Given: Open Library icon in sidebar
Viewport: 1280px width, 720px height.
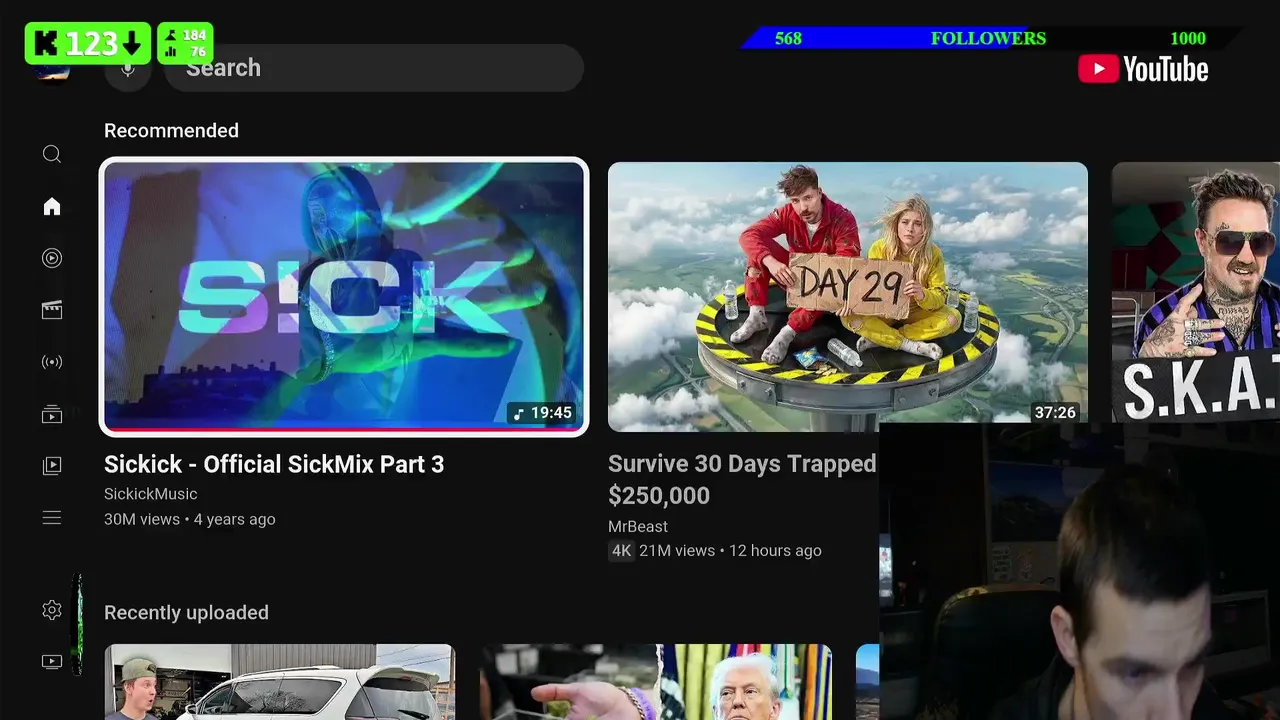Looking at the screenshot, I should pos(52,466).
